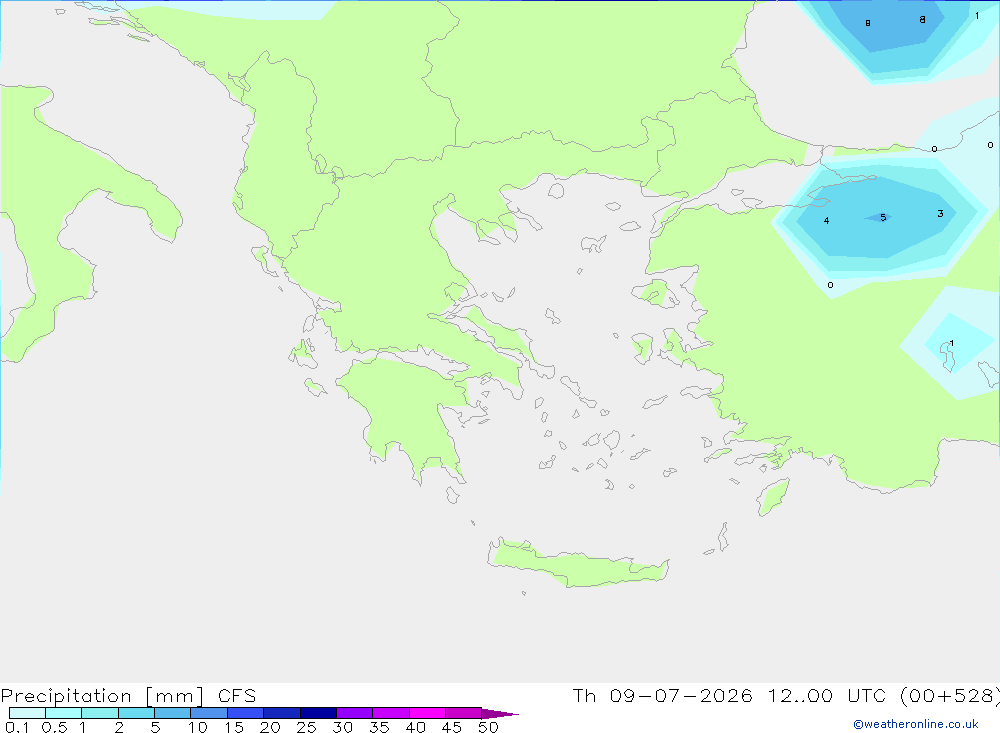Click the 5 mm blue legend swatch

pos(172,713)
